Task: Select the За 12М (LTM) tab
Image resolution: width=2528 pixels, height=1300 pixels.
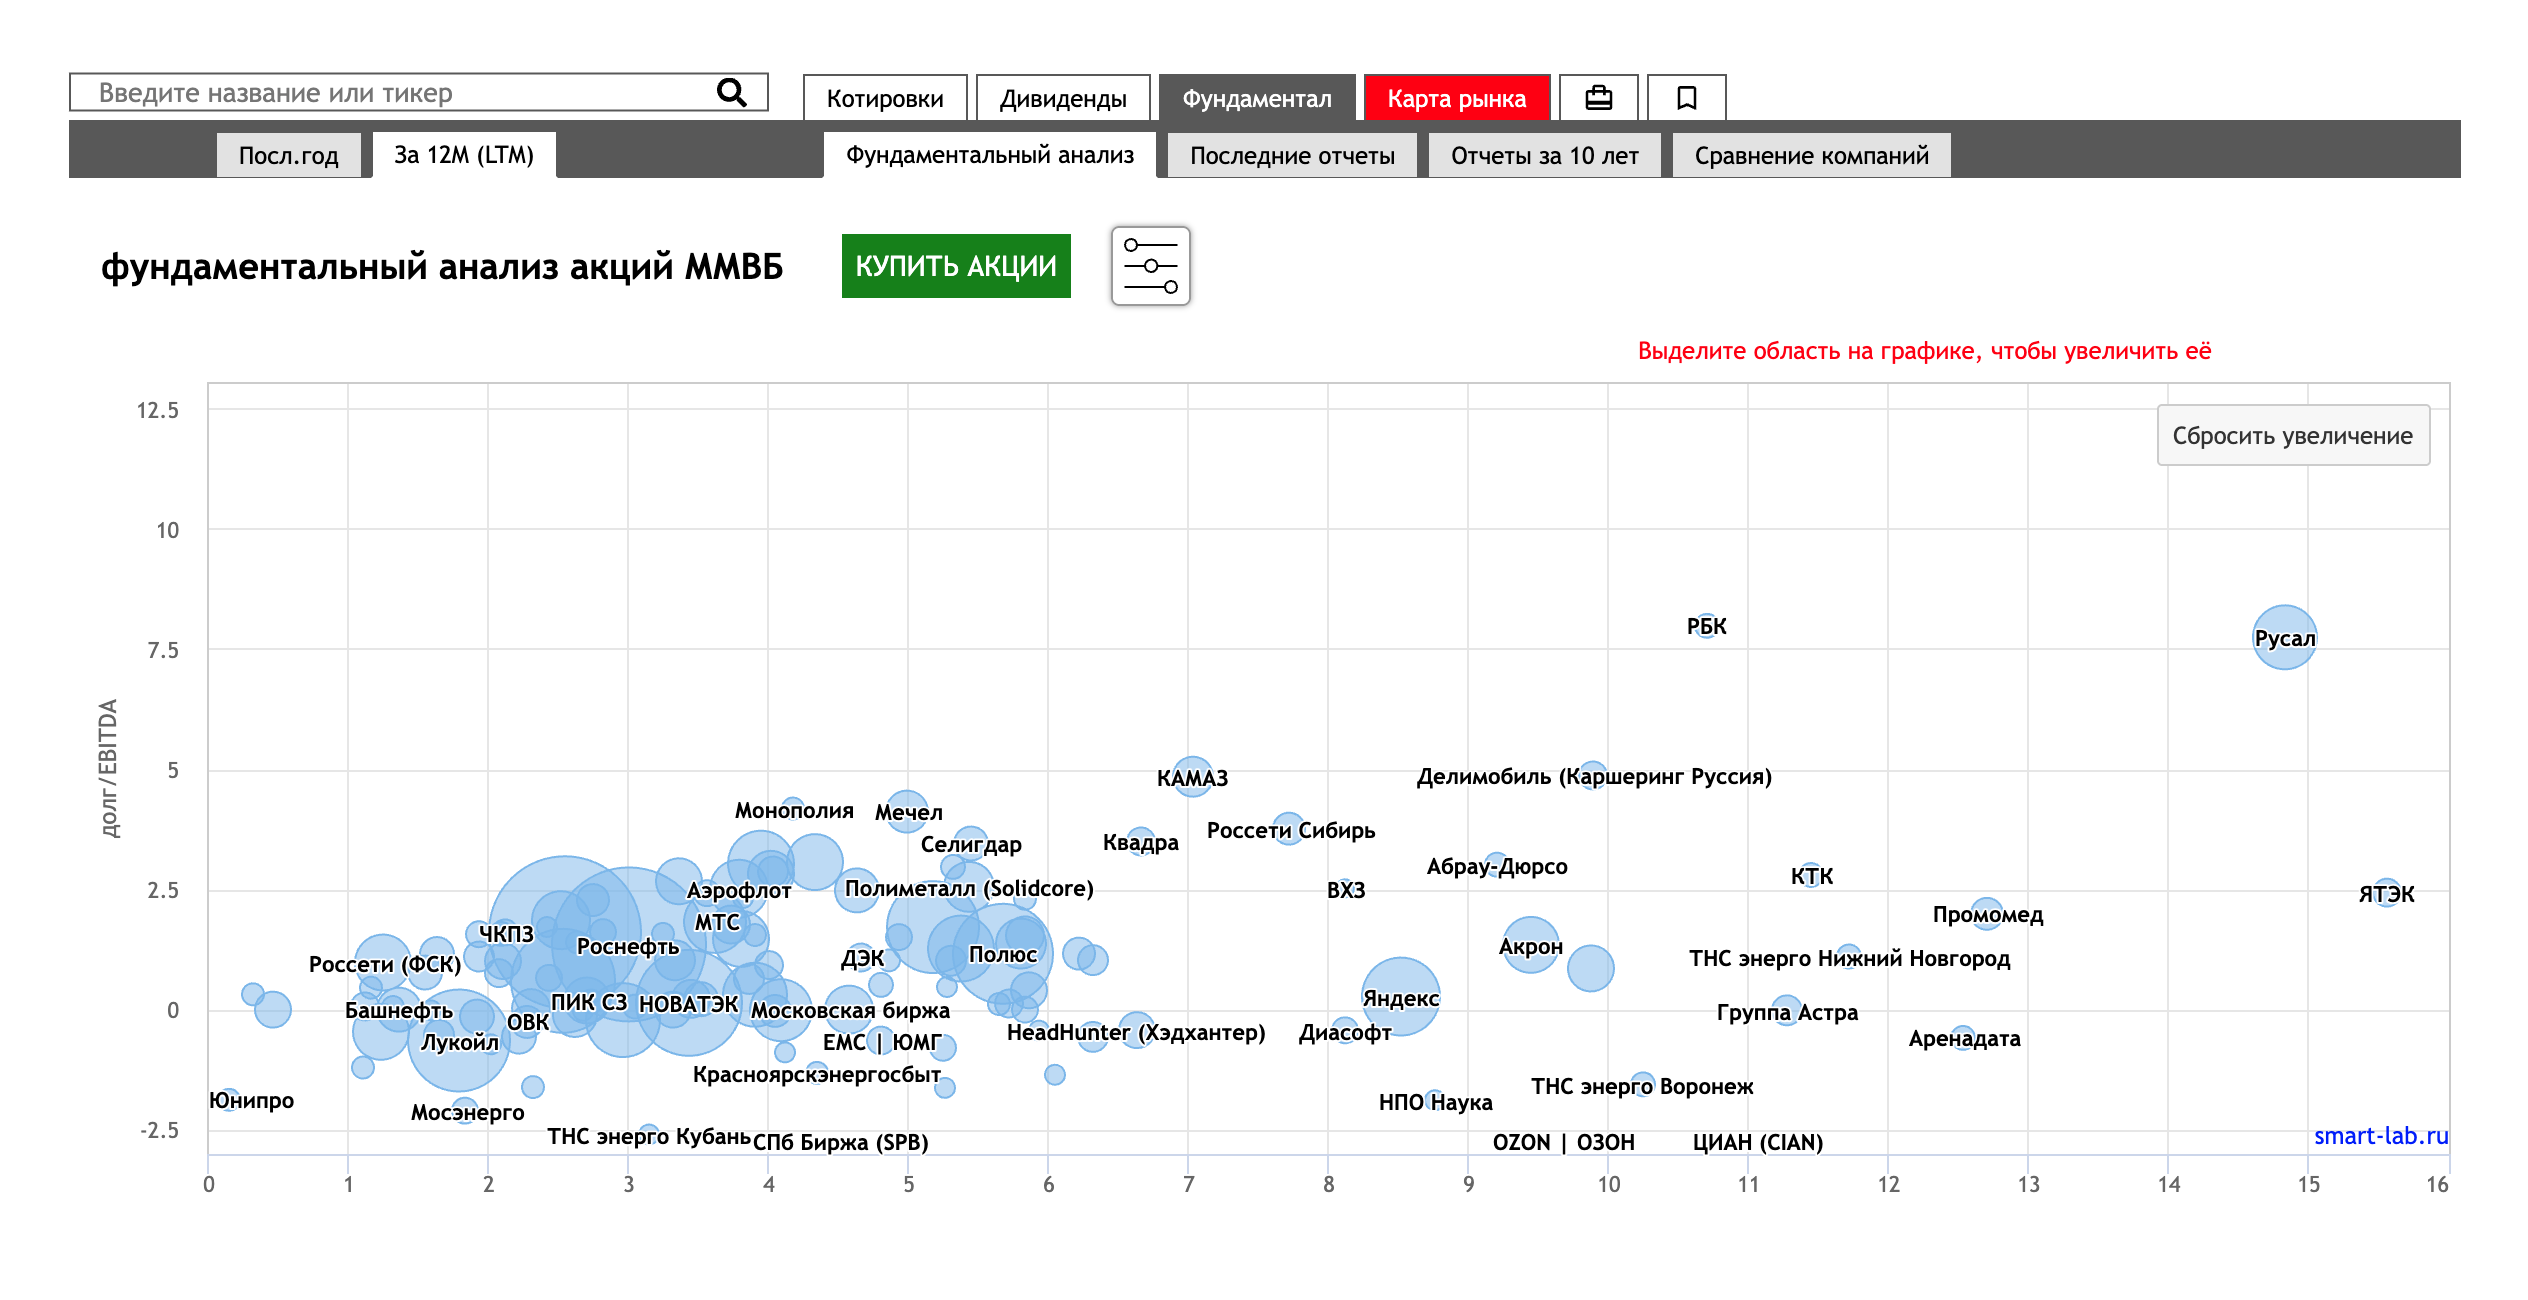Action: click(464, 155)
